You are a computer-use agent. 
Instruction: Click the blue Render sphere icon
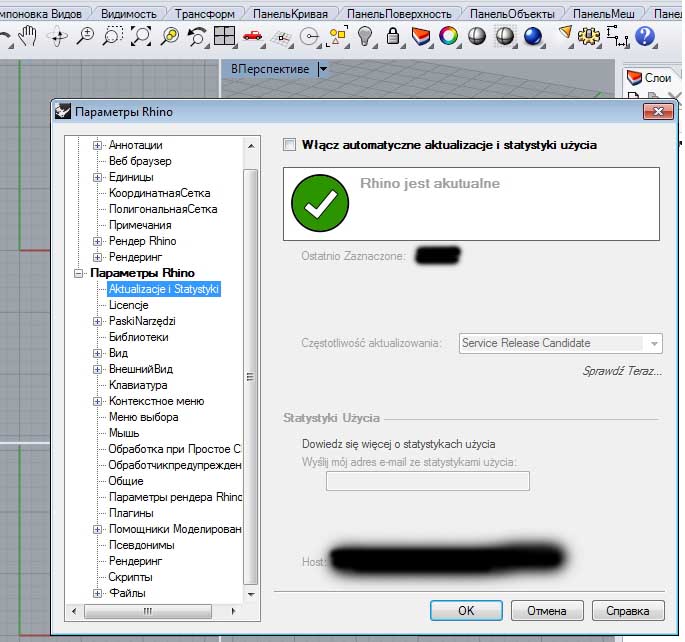pos(533,36)
